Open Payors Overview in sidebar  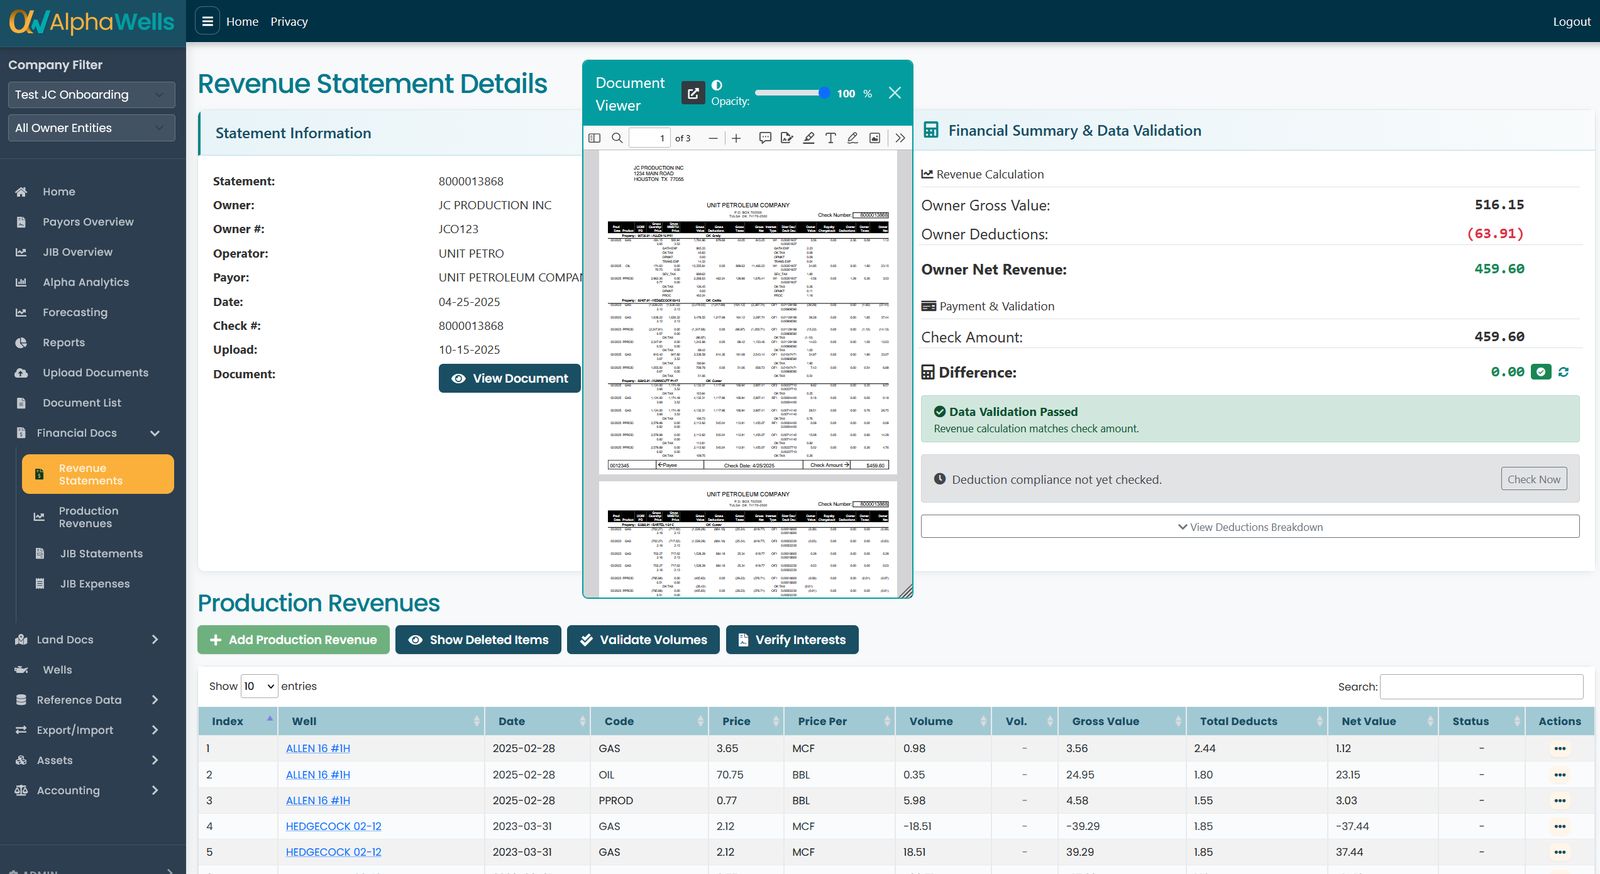coord(88,222)
